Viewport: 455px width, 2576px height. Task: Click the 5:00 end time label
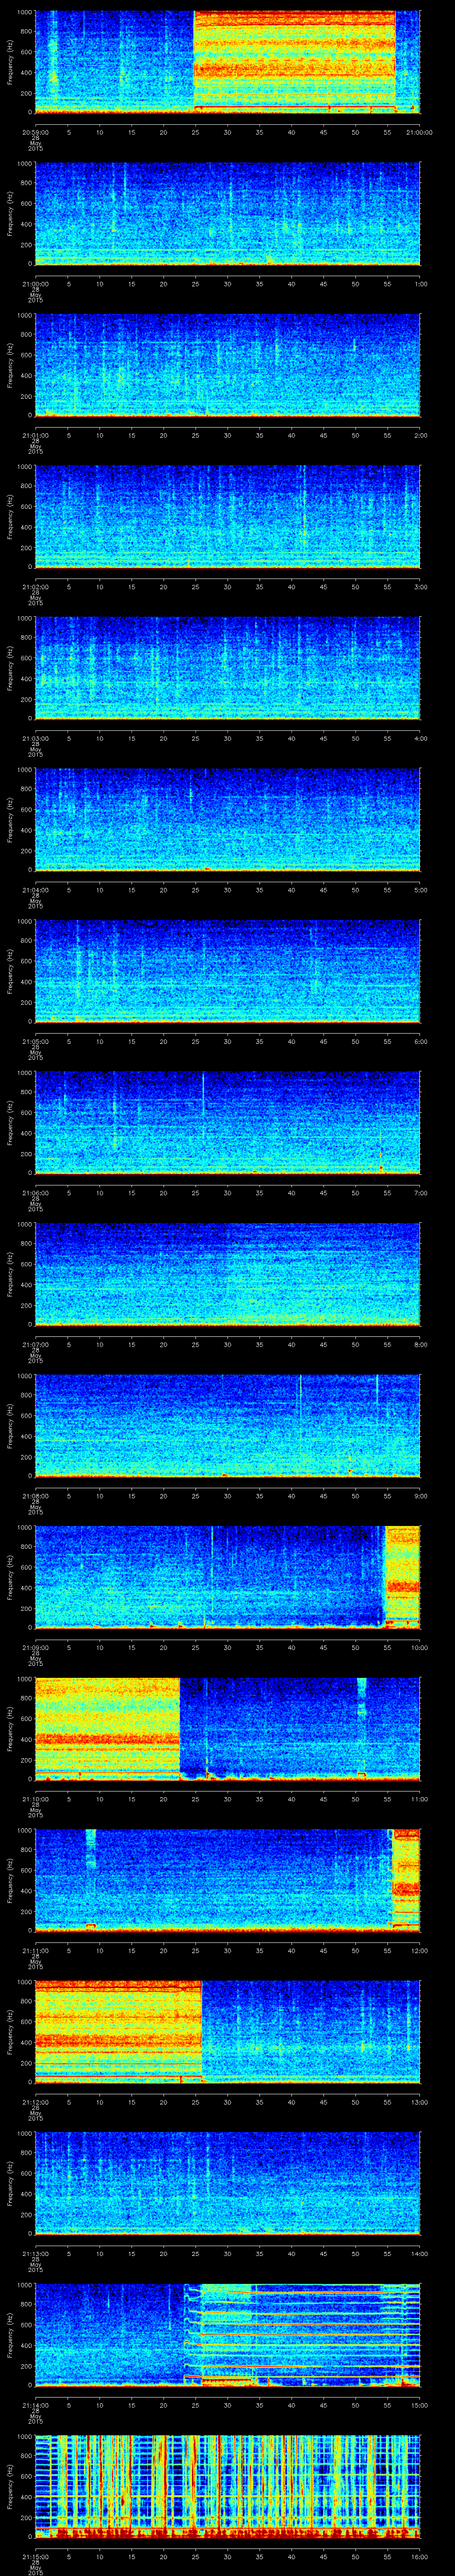[420, 890]
